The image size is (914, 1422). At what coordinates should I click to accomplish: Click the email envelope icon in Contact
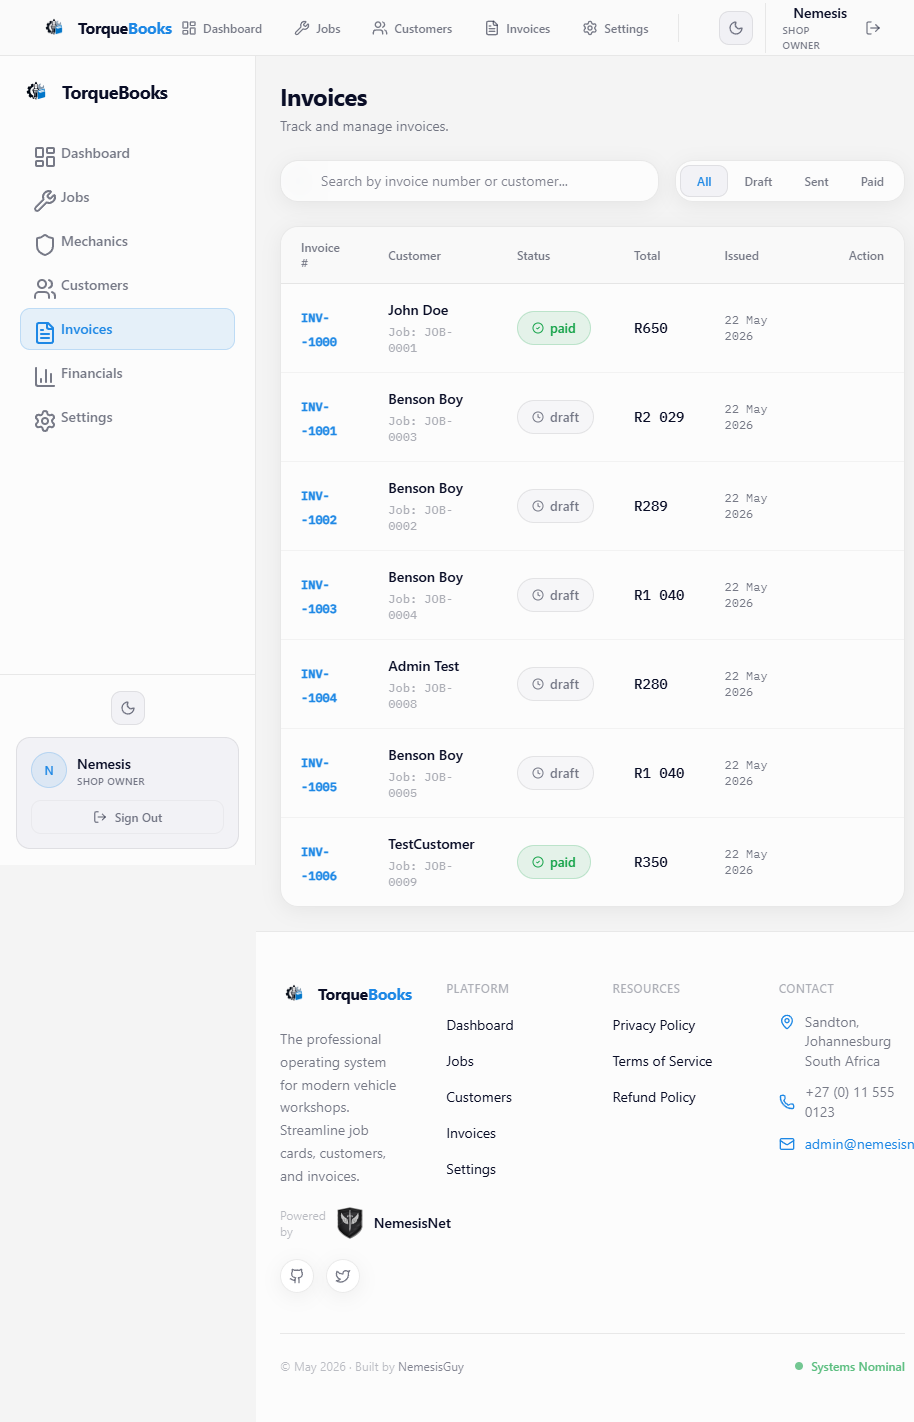[787, 1144]
